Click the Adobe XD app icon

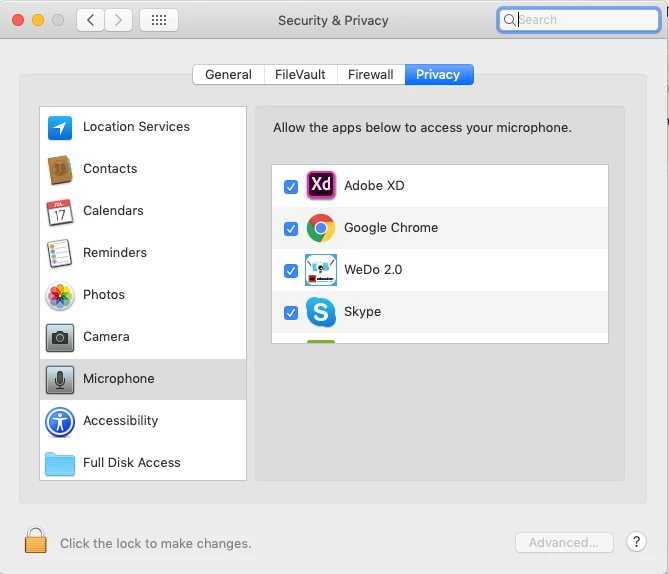321,185
